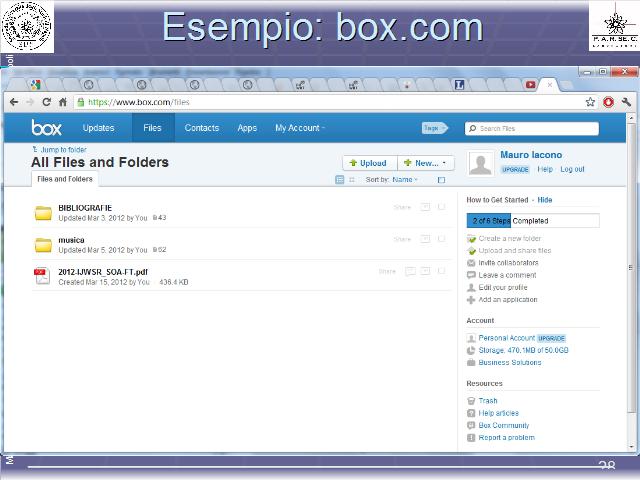Viewport: 640px width, 480px height.
Task: Open the Trash link
Action: tap(488, 401)
